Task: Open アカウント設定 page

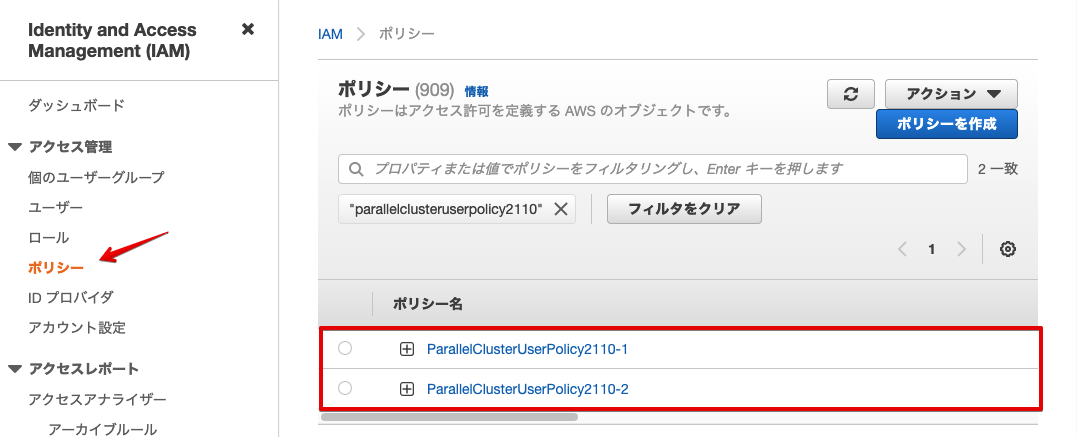Action: coord(77,328)
